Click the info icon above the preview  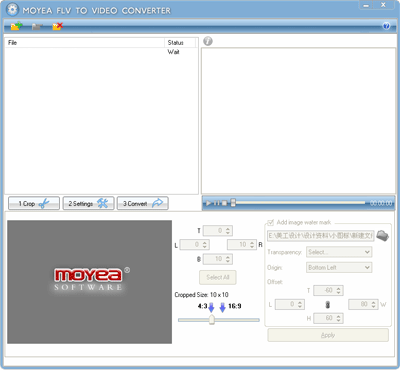208,41
